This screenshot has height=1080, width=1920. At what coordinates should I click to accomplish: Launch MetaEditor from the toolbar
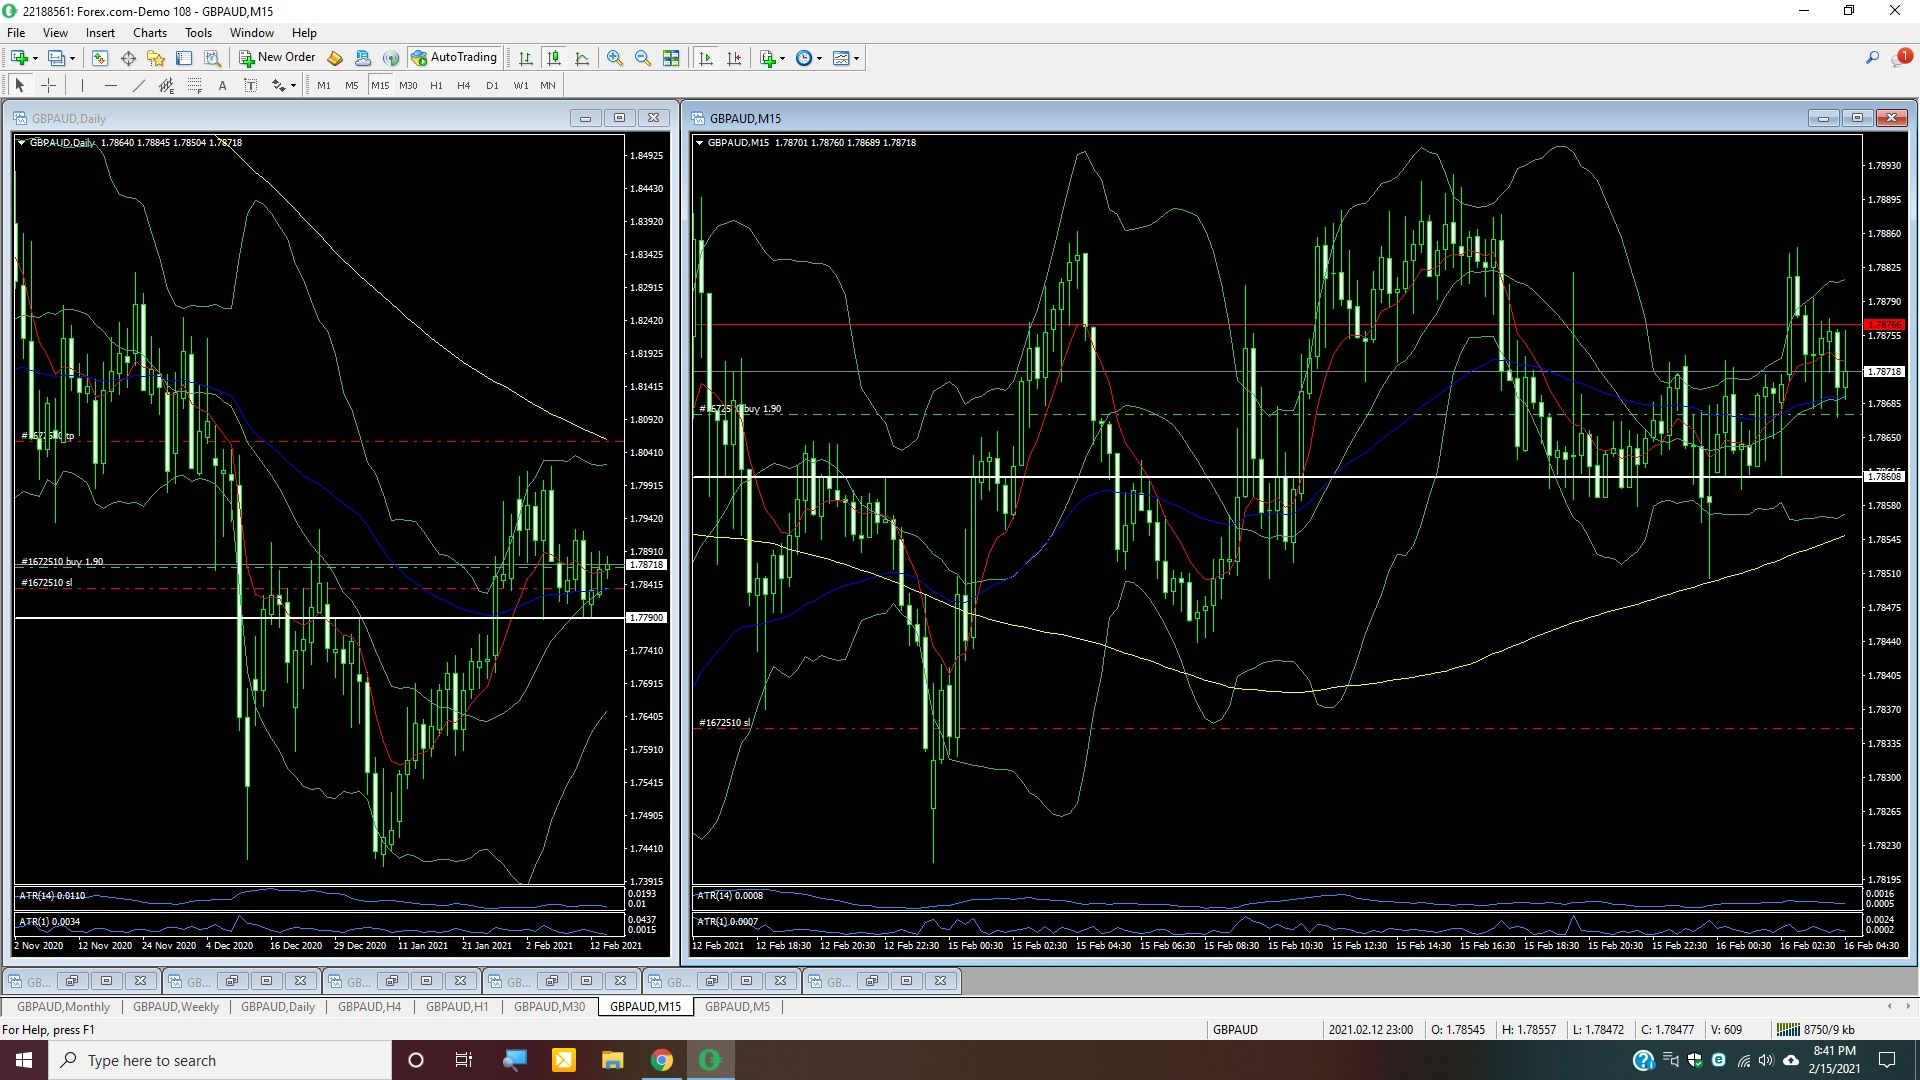pyautogui.click(x=335, y=58)
